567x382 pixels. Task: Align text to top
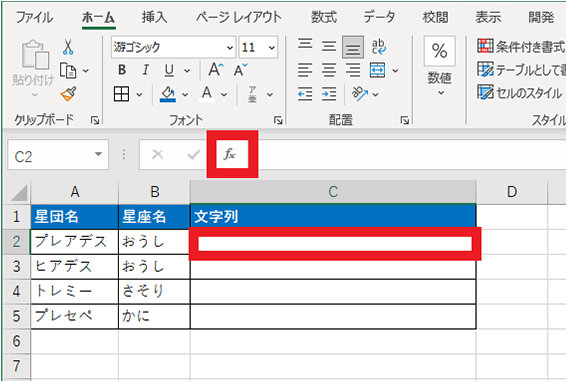tap(305, 44)
